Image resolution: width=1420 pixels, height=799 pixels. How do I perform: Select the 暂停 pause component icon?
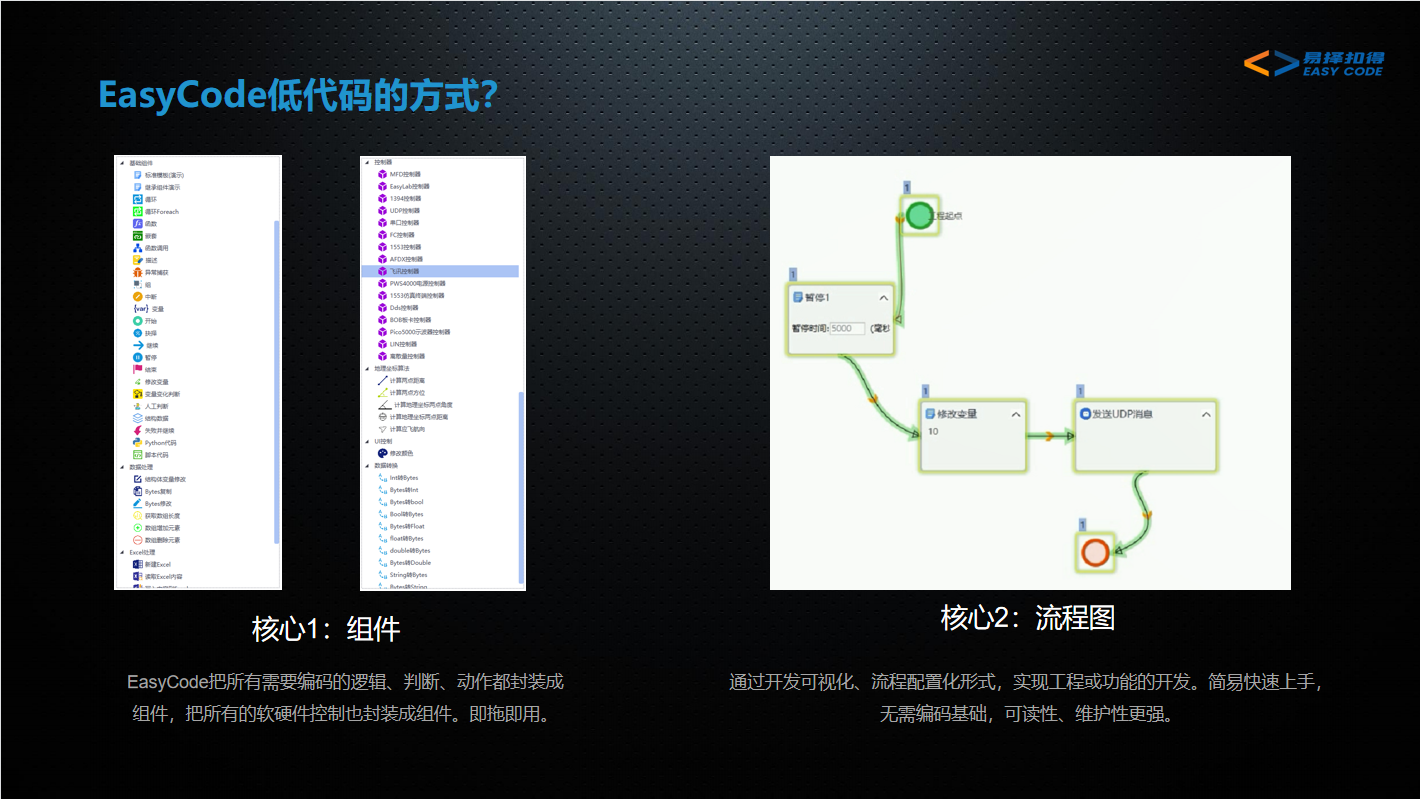(x=138, y=357)
